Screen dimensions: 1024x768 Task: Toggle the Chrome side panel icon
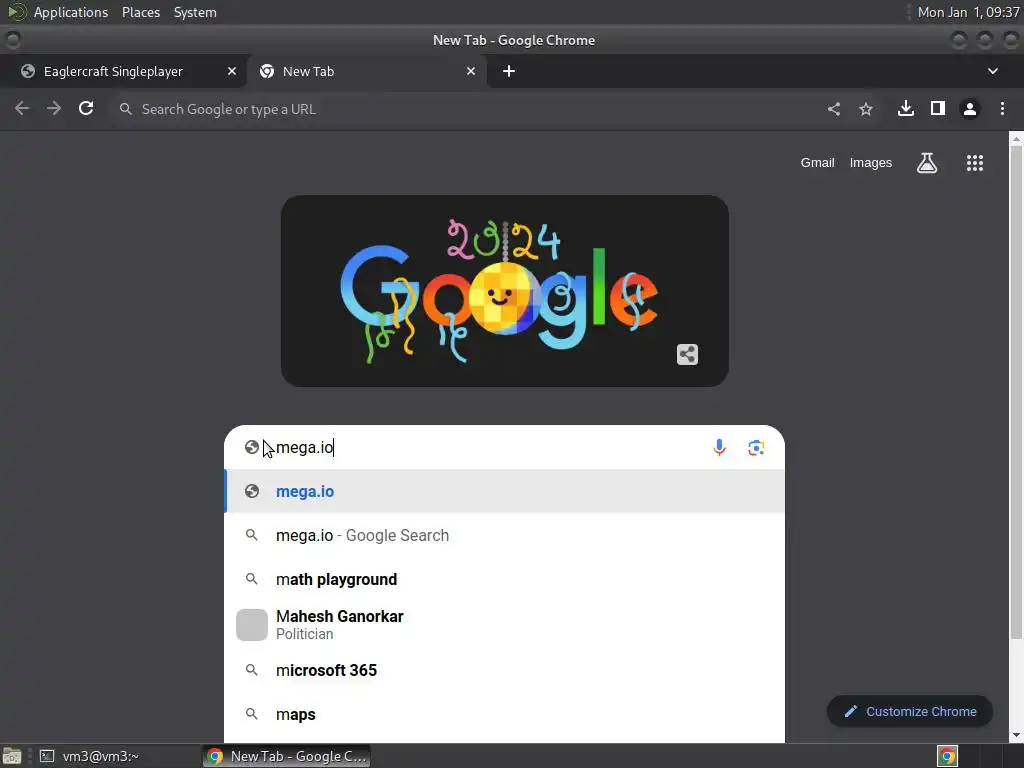point(938,108)
